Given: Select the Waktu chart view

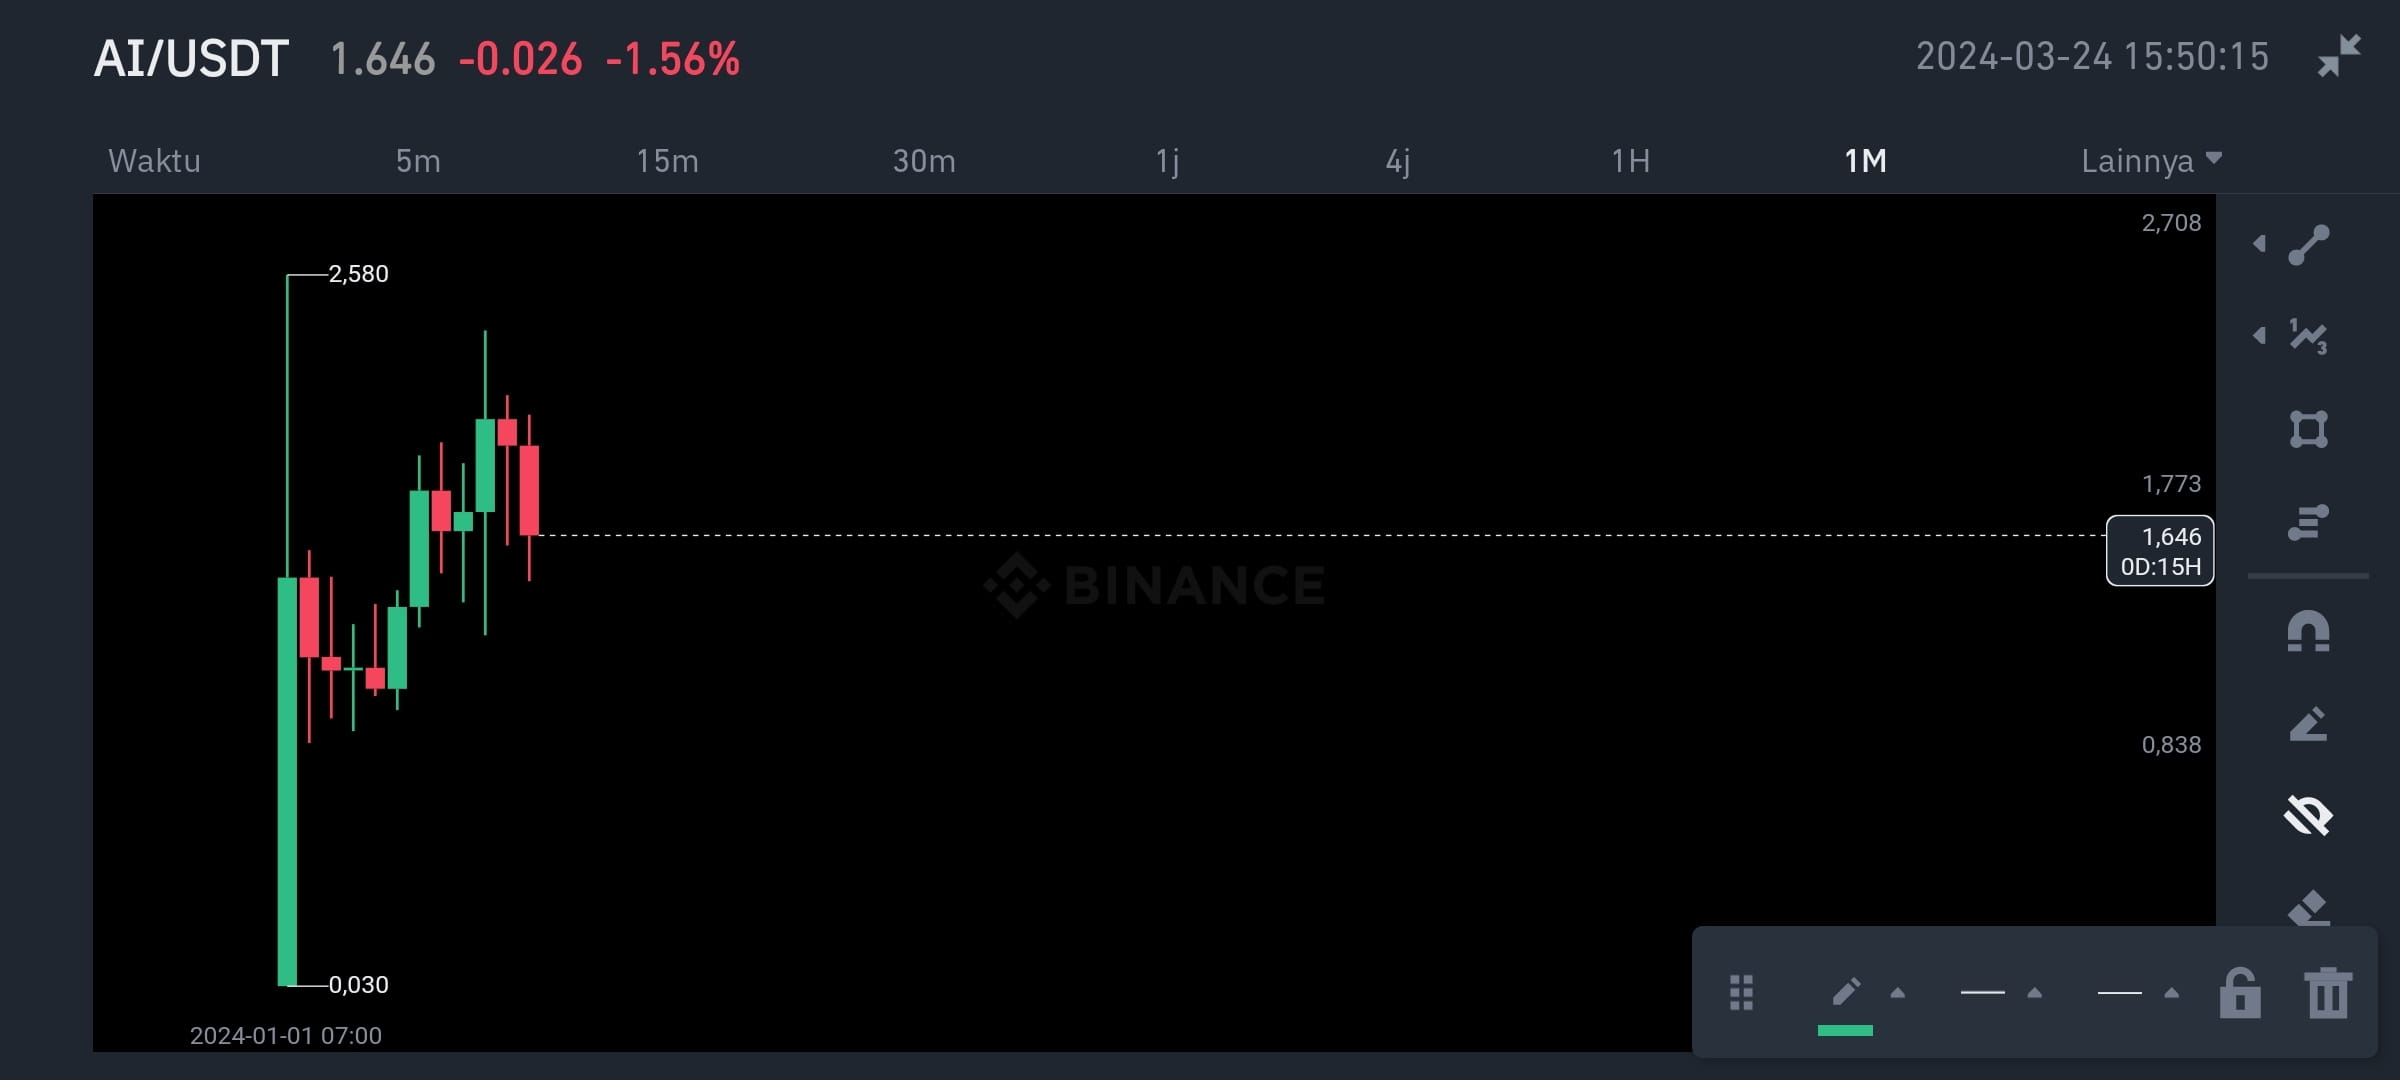Looking at the screenshot, I should 154,161.
